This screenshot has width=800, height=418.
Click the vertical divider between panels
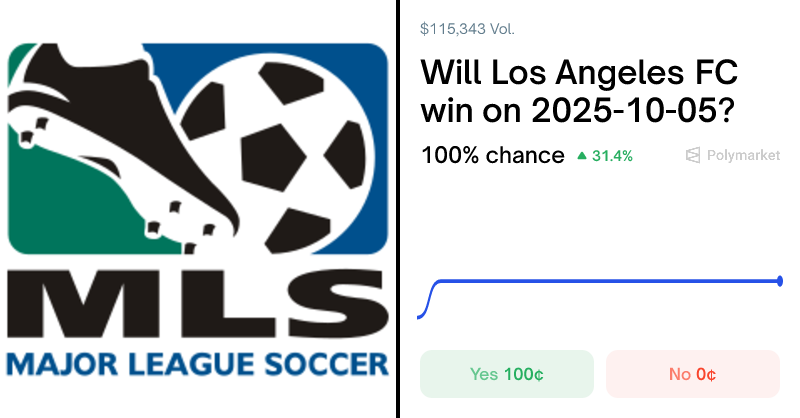click(x=399, y=209)
